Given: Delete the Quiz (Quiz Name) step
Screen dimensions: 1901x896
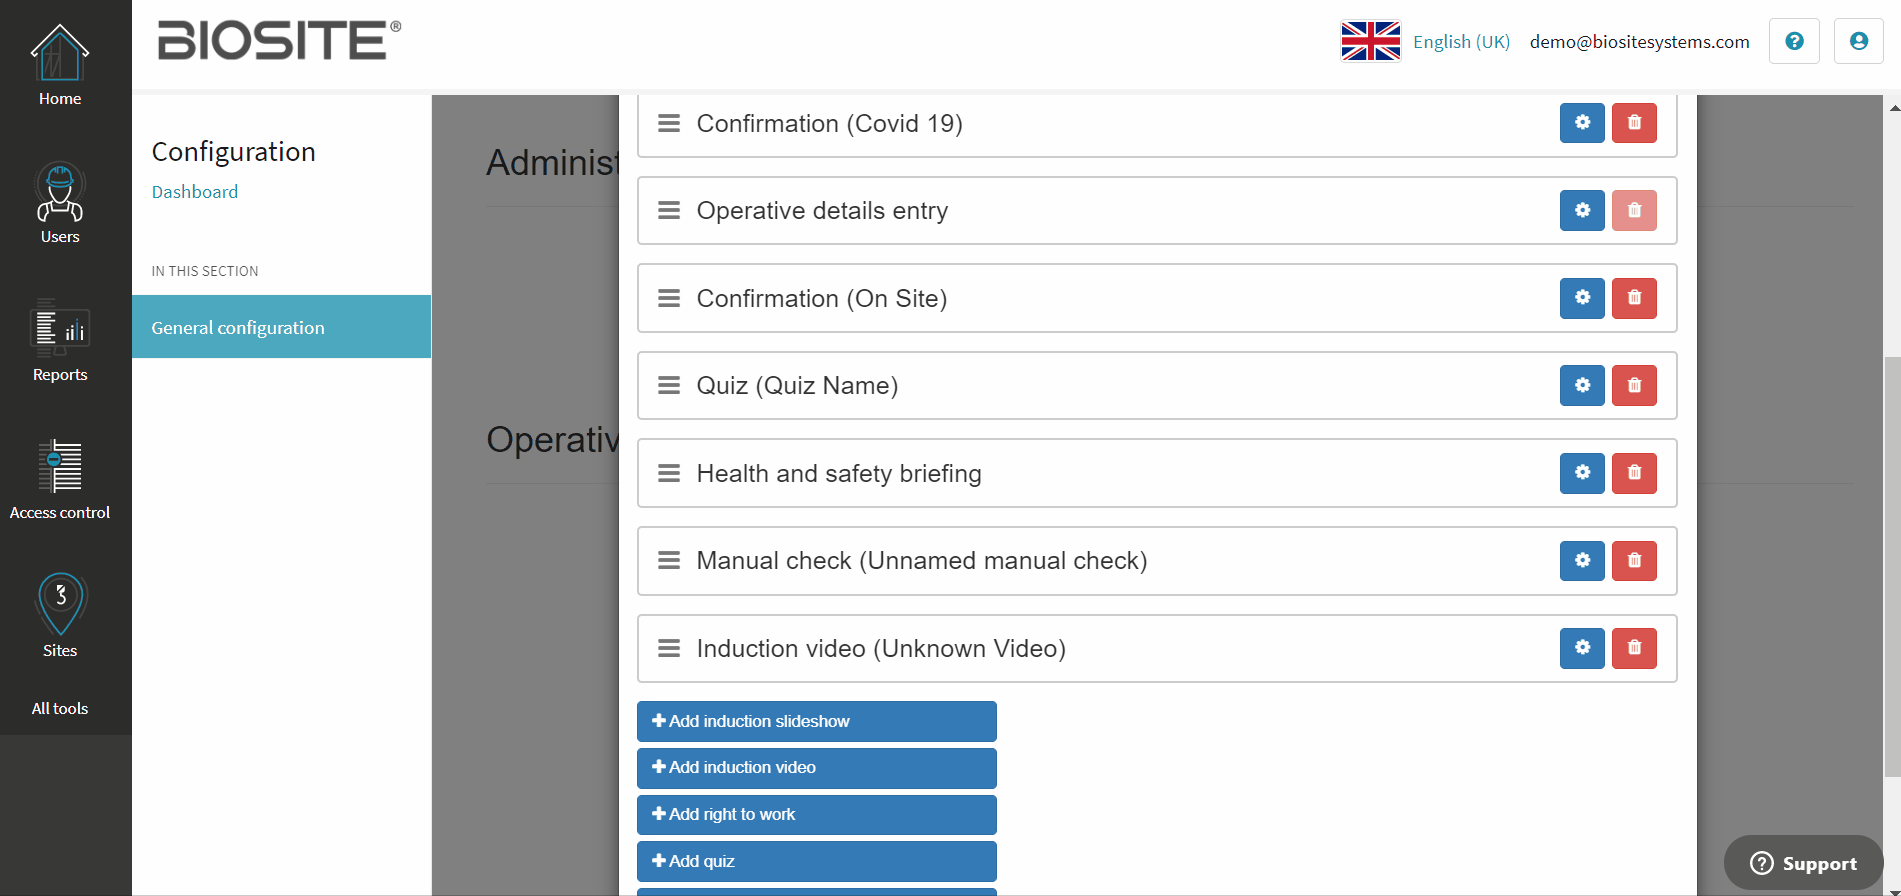Looking at the screenshot, I should (x=1634, y=386).
